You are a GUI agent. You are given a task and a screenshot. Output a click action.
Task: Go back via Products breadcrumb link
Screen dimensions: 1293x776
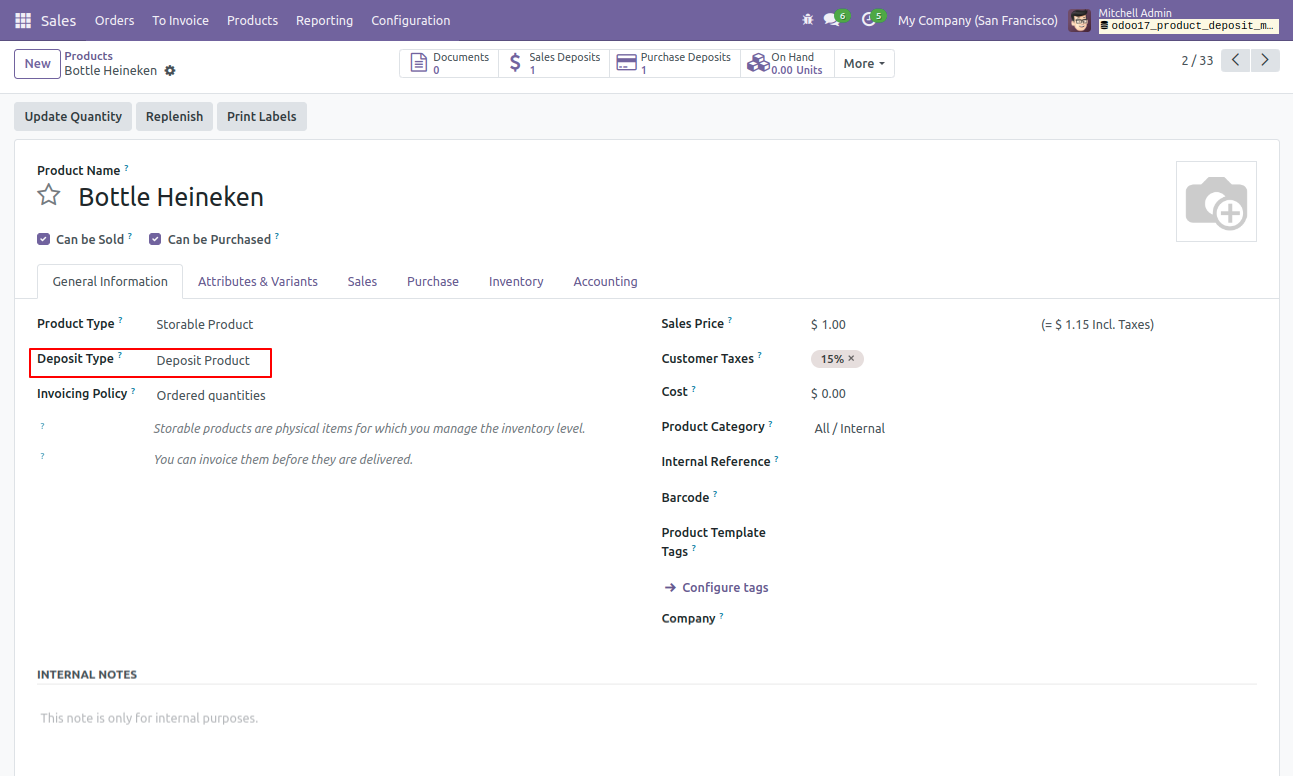click(88, 56)
